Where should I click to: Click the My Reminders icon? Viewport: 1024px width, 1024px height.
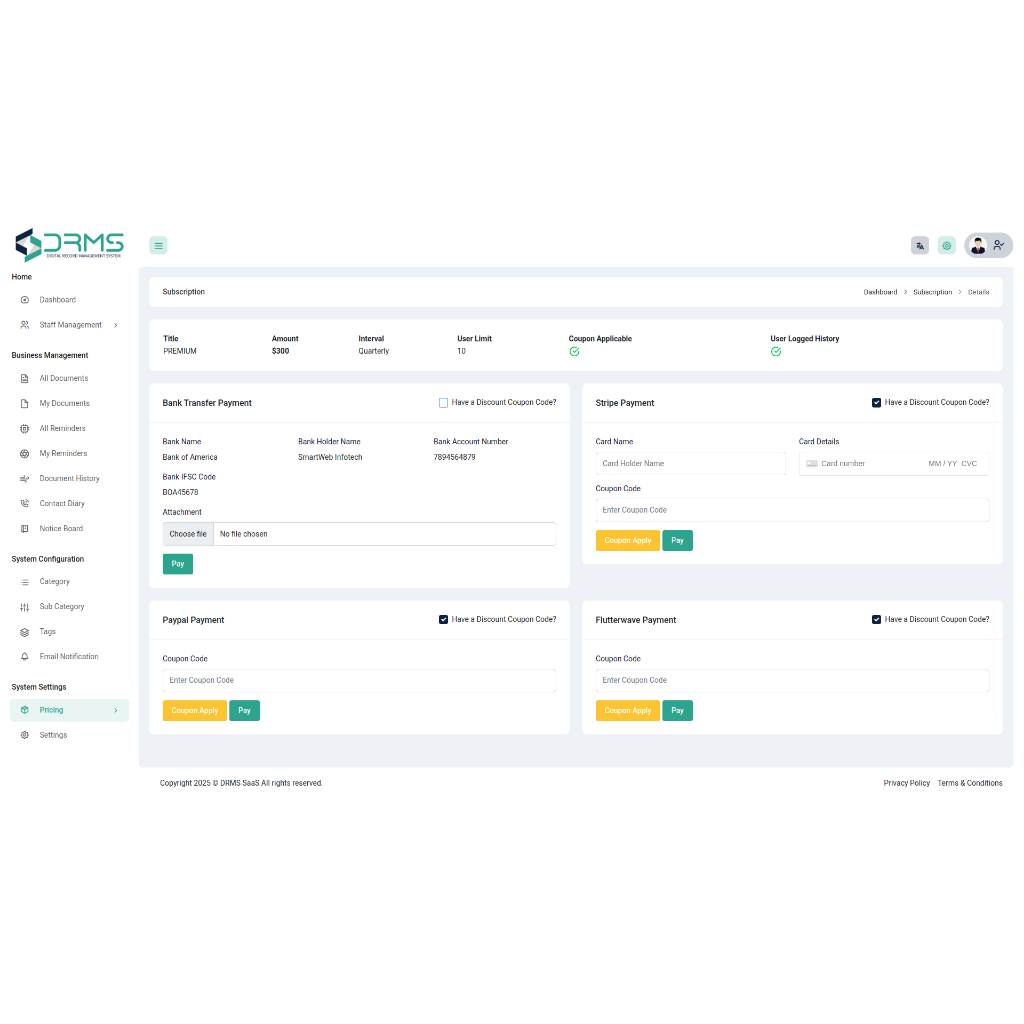coord(25,453)
